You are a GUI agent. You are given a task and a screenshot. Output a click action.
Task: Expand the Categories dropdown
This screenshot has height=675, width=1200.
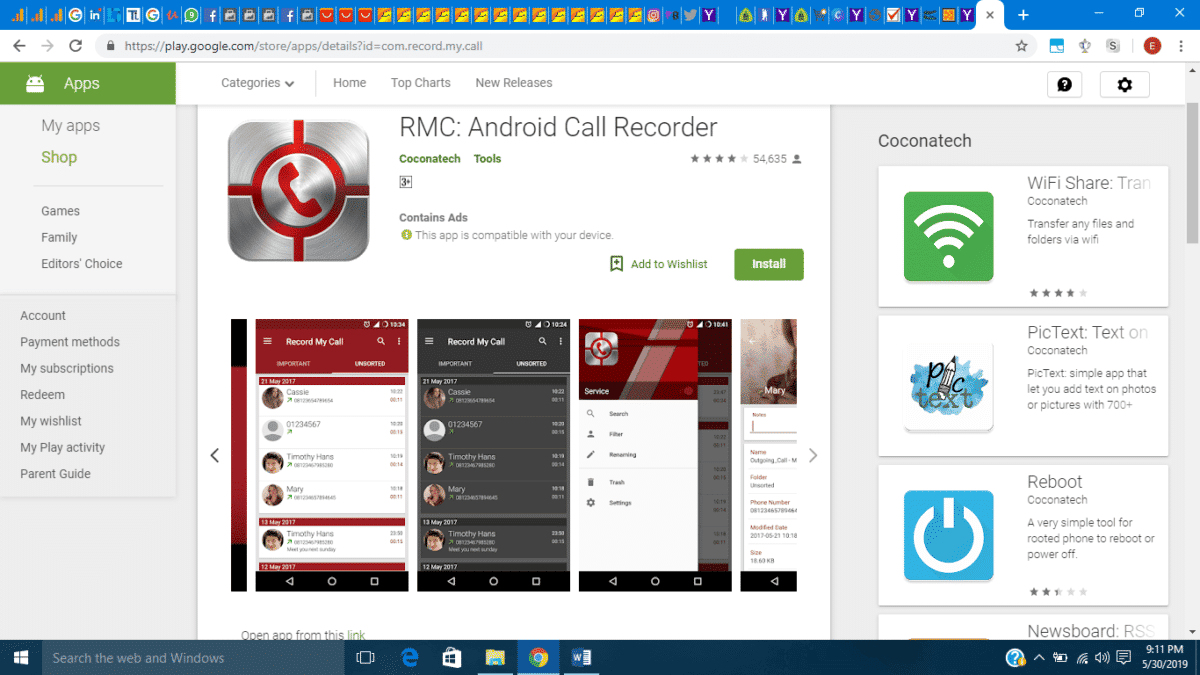tap(257, 83)
